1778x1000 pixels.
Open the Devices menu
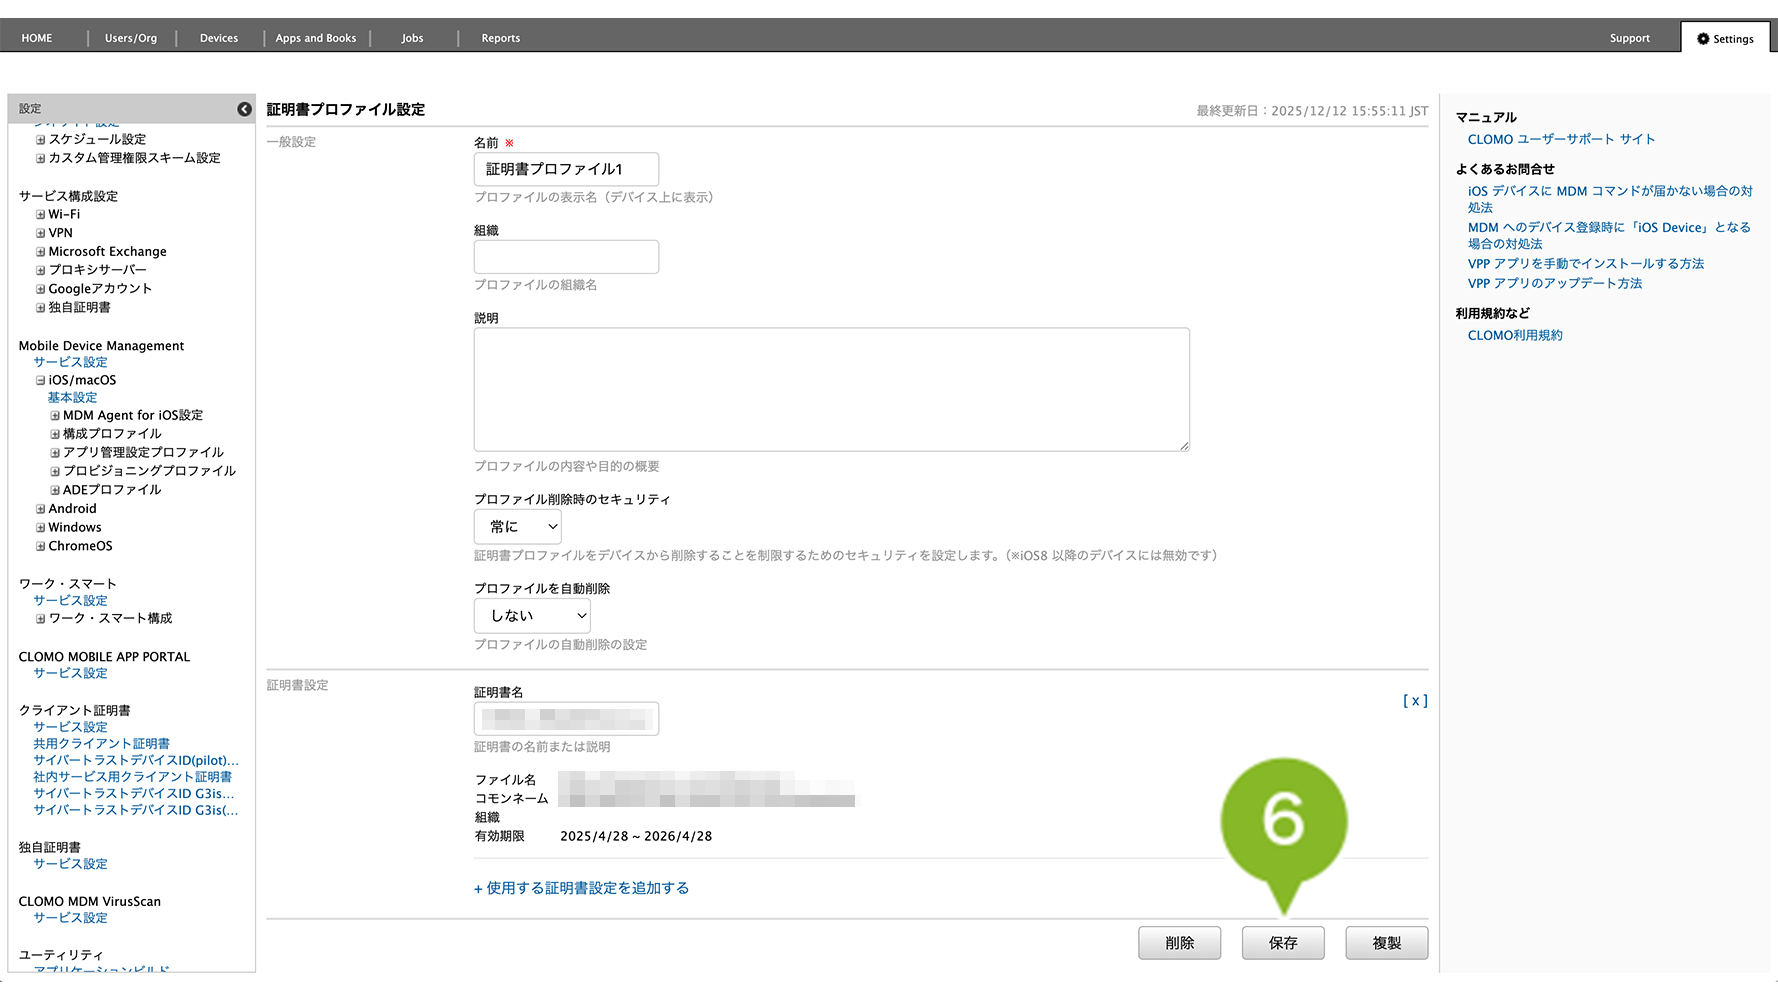pos(218,38)
